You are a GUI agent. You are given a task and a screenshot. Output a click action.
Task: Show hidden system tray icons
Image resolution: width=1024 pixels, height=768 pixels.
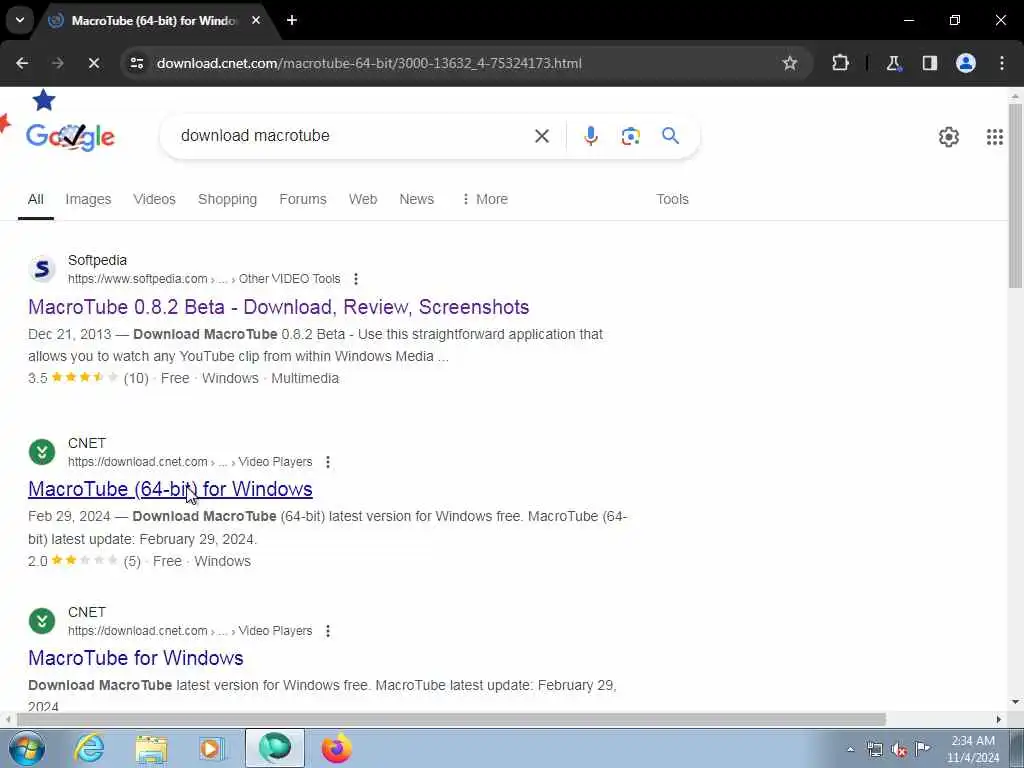tap(850, 750)
